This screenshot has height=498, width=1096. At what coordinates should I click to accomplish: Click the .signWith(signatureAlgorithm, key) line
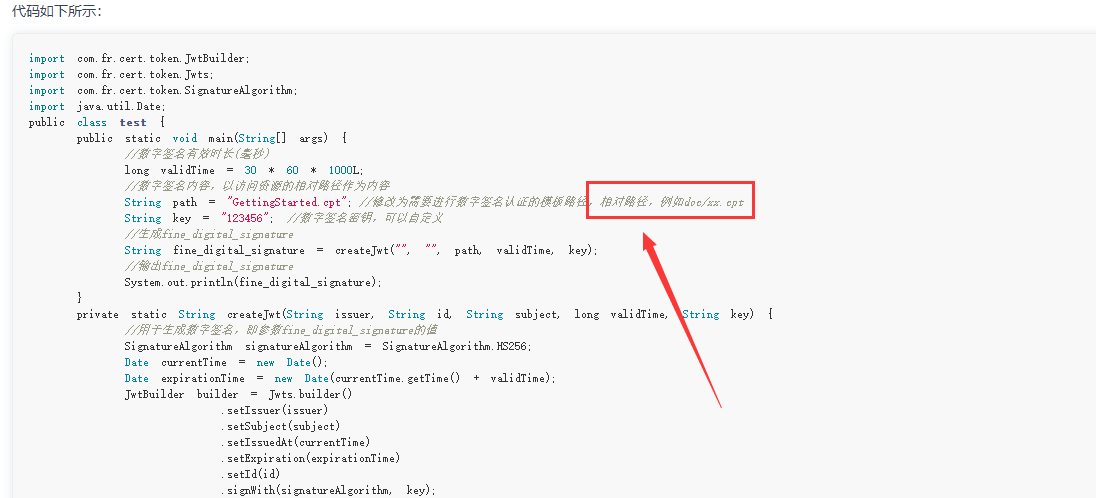[329, 490]
